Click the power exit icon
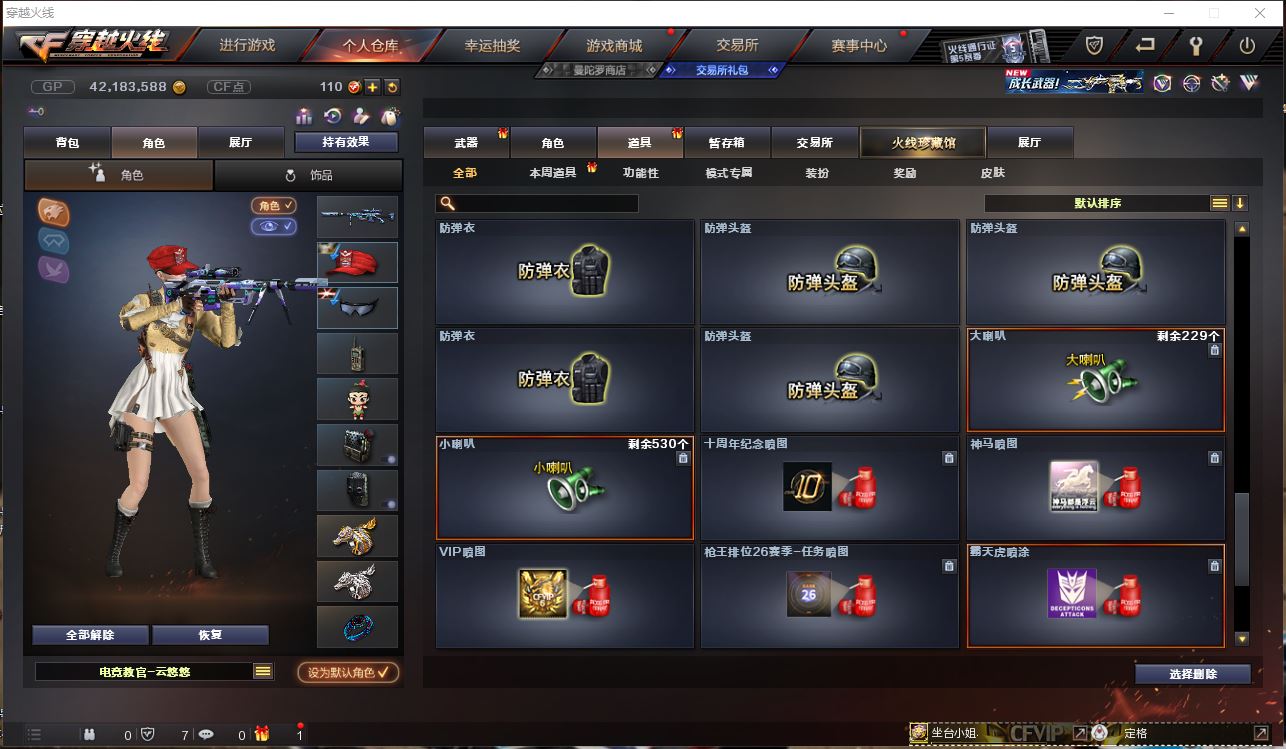Viewport: 1286px width, 749px height. tap(1247, 45)
